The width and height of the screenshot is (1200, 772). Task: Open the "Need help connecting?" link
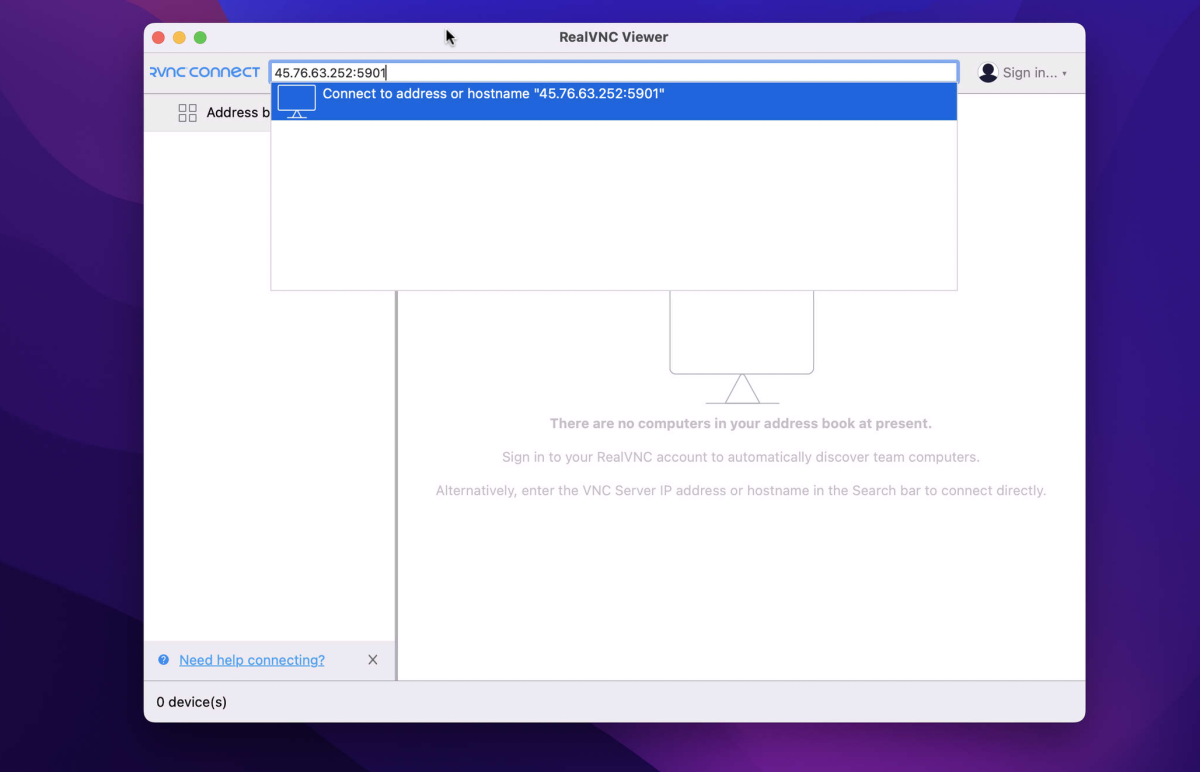tap(252, 660)
